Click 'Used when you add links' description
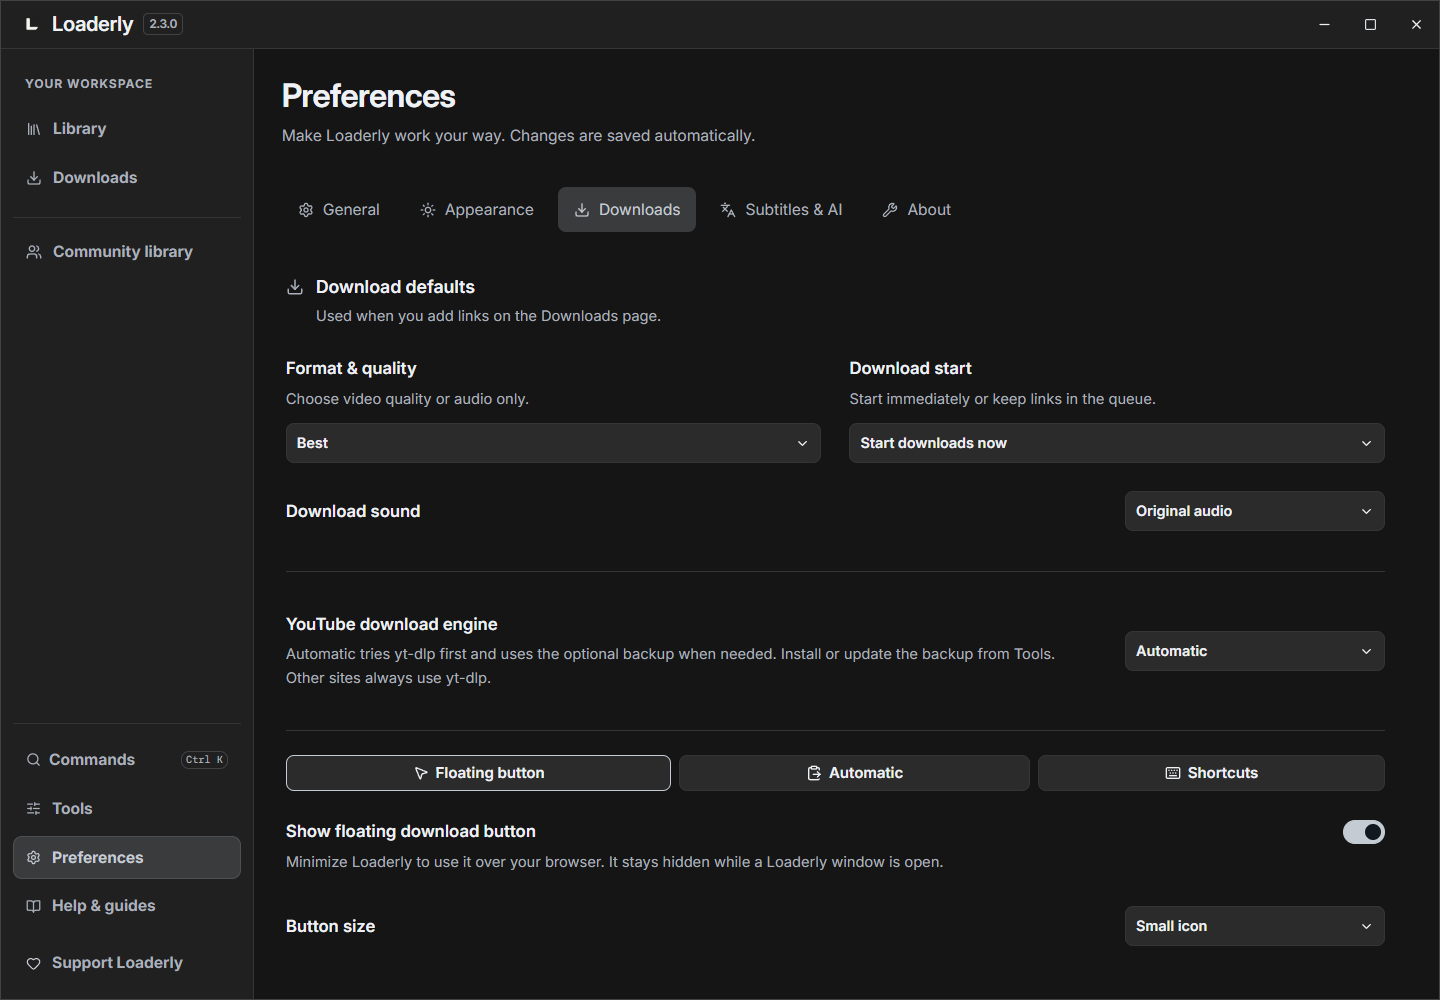The height and width of the screenshot is (1000, 1440). click(x=488, y=316)
